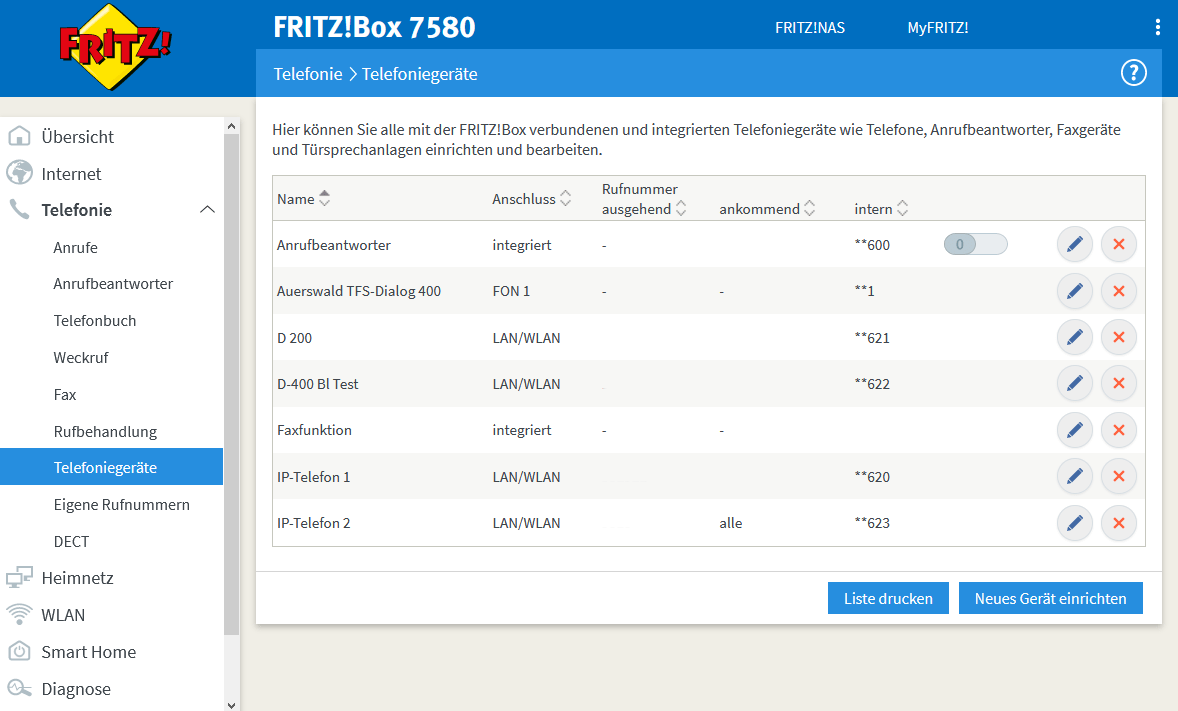This screenshot has width=1178, height=711.
Task: Edit the D 200 device
Action: pyautogui.click(x=1075, y=337)
